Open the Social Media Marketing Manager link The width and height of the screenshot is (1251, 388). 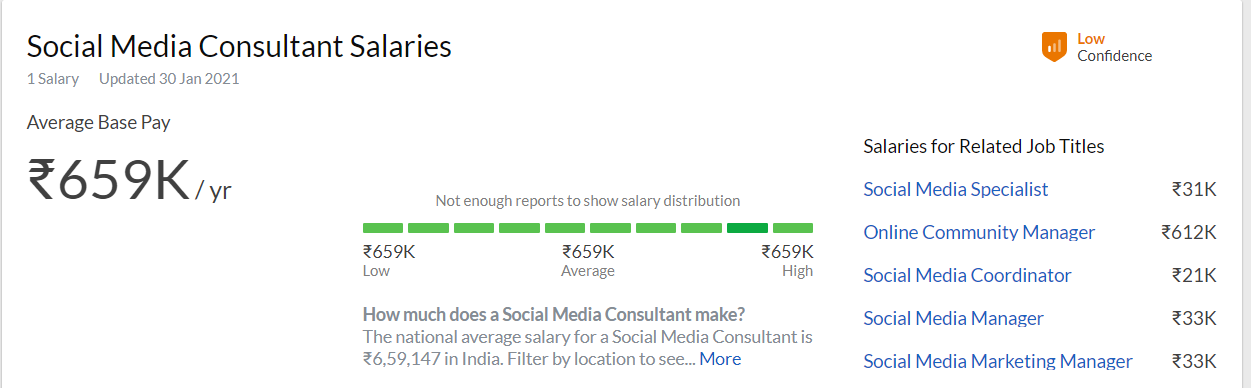(998, 361)
